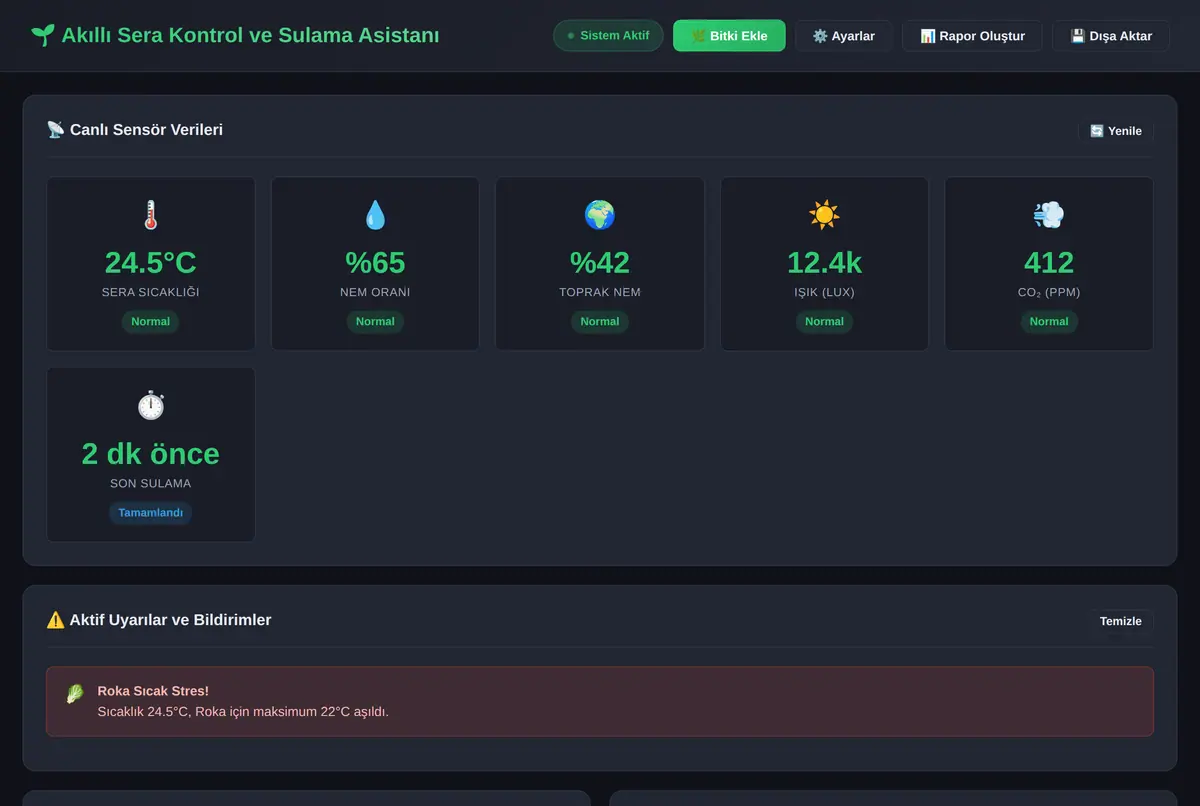The height and width of the screenshot is (806, 1200).
Task: Click the Normal badge under Sera Sıcaklığı
Action: point(151,322)
